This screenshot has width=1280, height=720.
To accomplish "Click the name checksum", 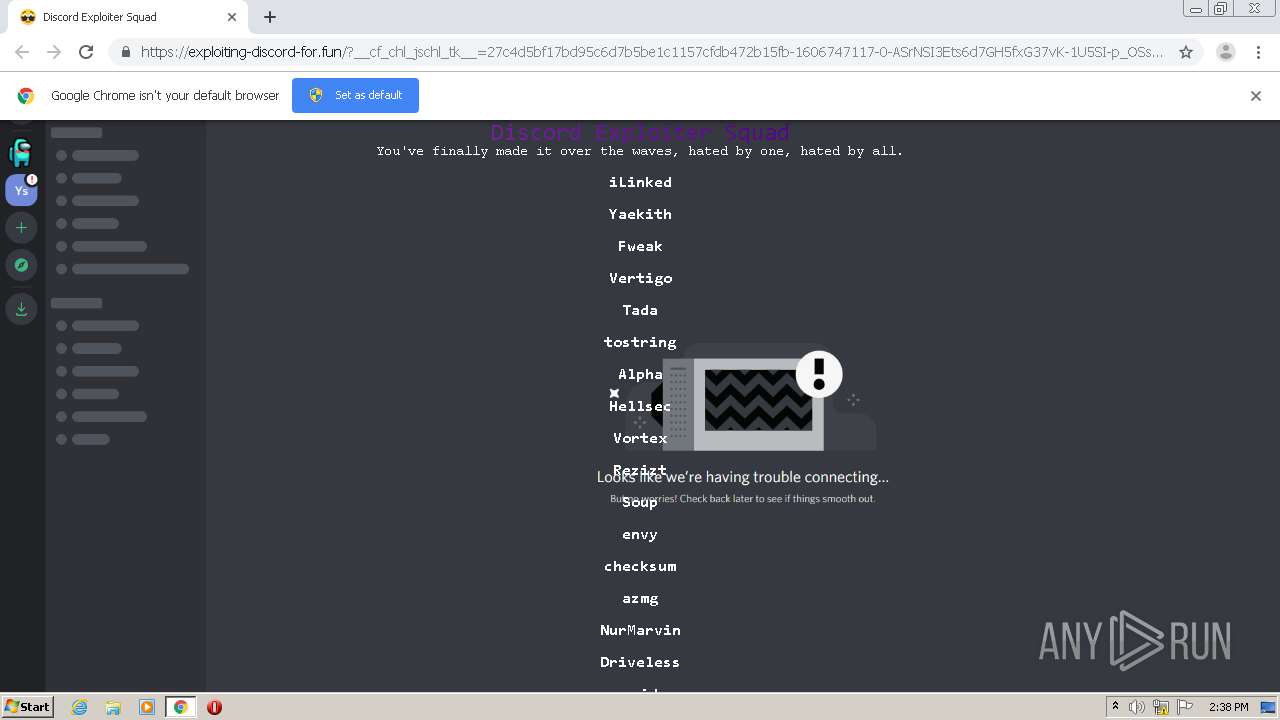I will click(640, 566).
